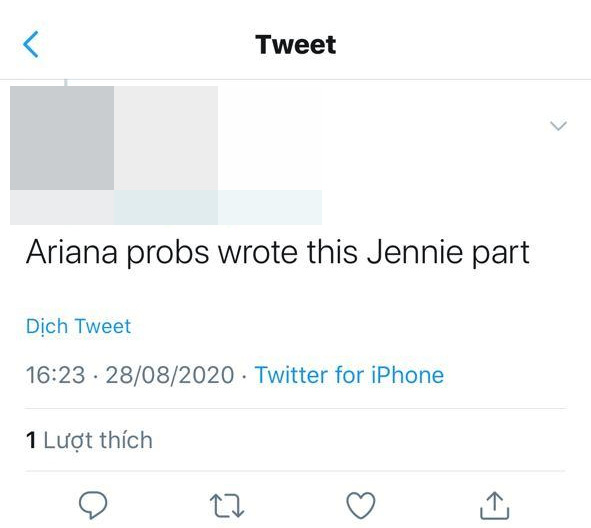Open the blurred display name beside avatar

[x=166, y=138]
